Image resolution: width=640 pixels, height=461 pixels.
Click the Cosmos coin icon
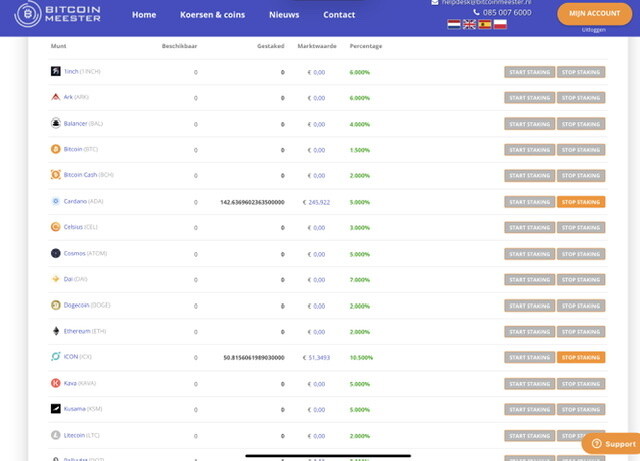(x=56, y=253)
